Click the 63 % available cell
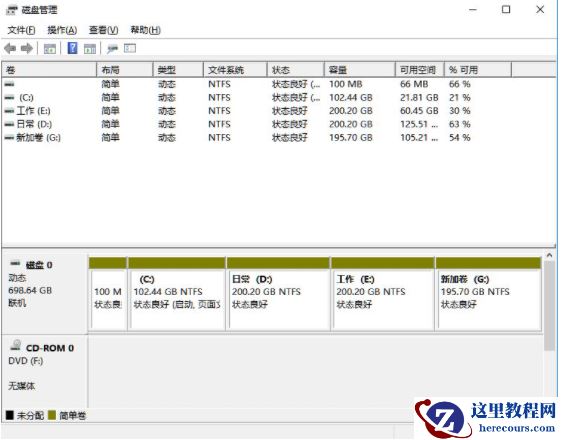561x440 pixels. pos(460,124)
